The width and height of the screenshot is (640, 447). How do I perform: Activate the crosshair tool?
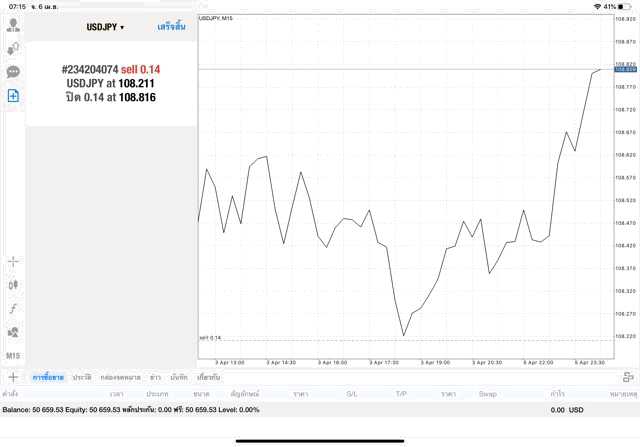click(13, 262)
